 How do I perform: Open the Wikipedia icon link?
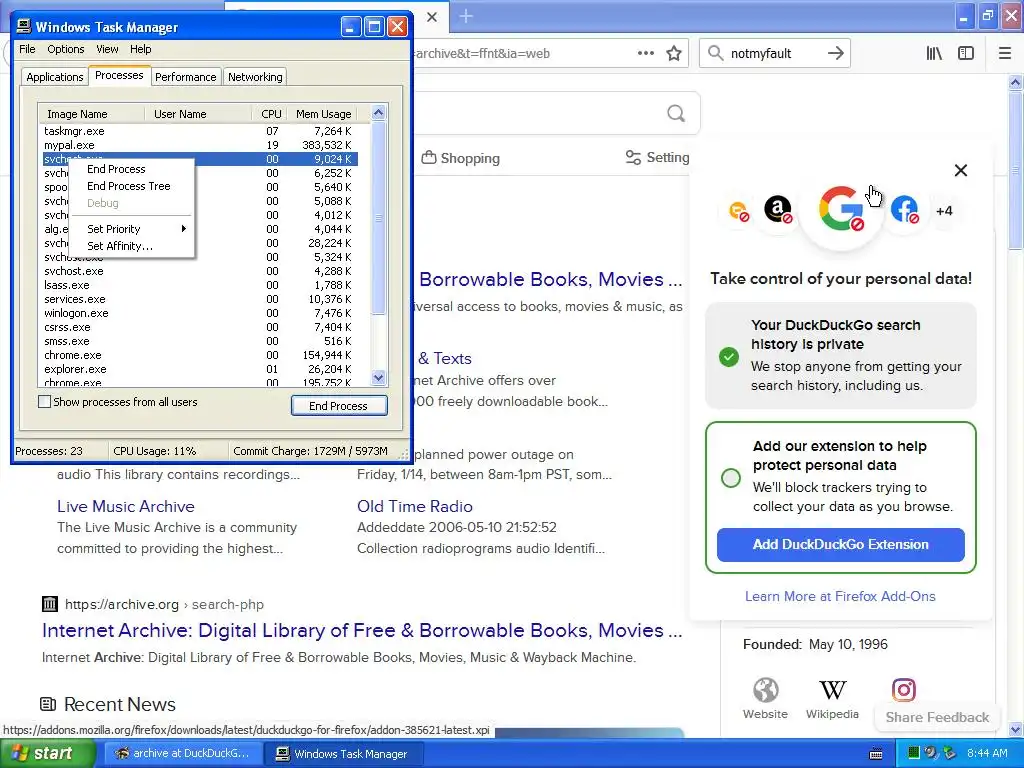pos(832,690)
